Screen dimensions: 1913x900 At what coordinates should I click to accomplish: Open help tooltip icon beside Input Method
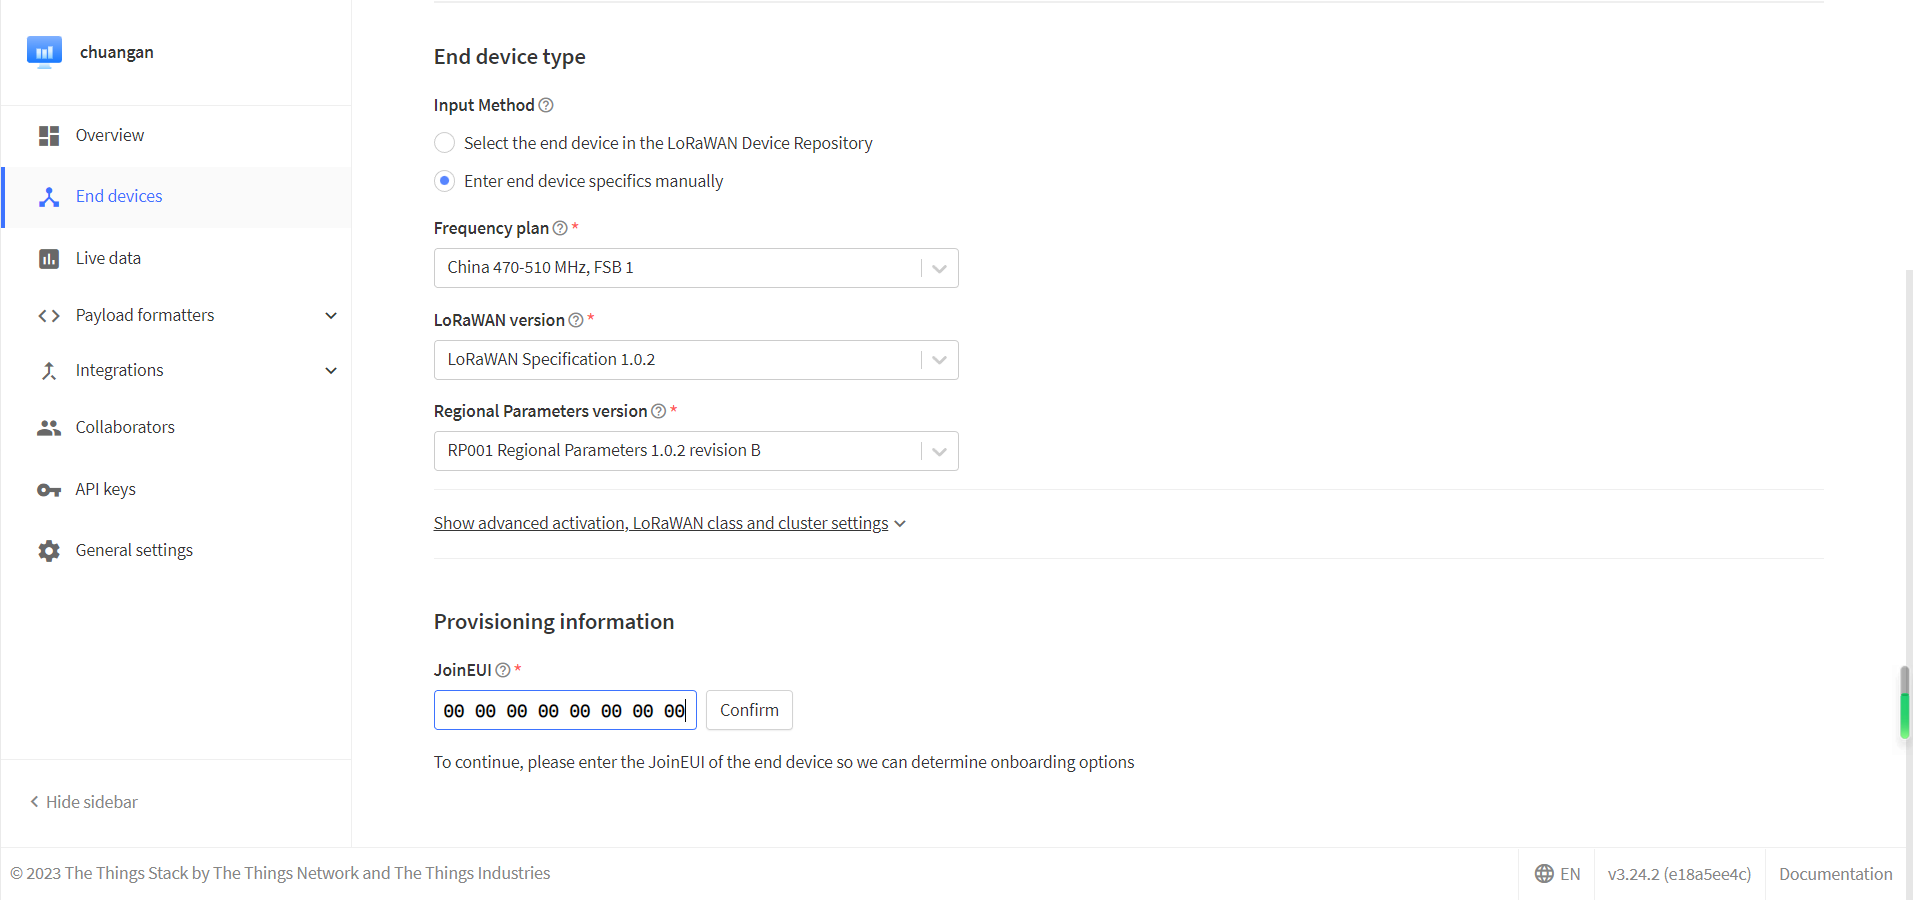(x=546, y=105)
